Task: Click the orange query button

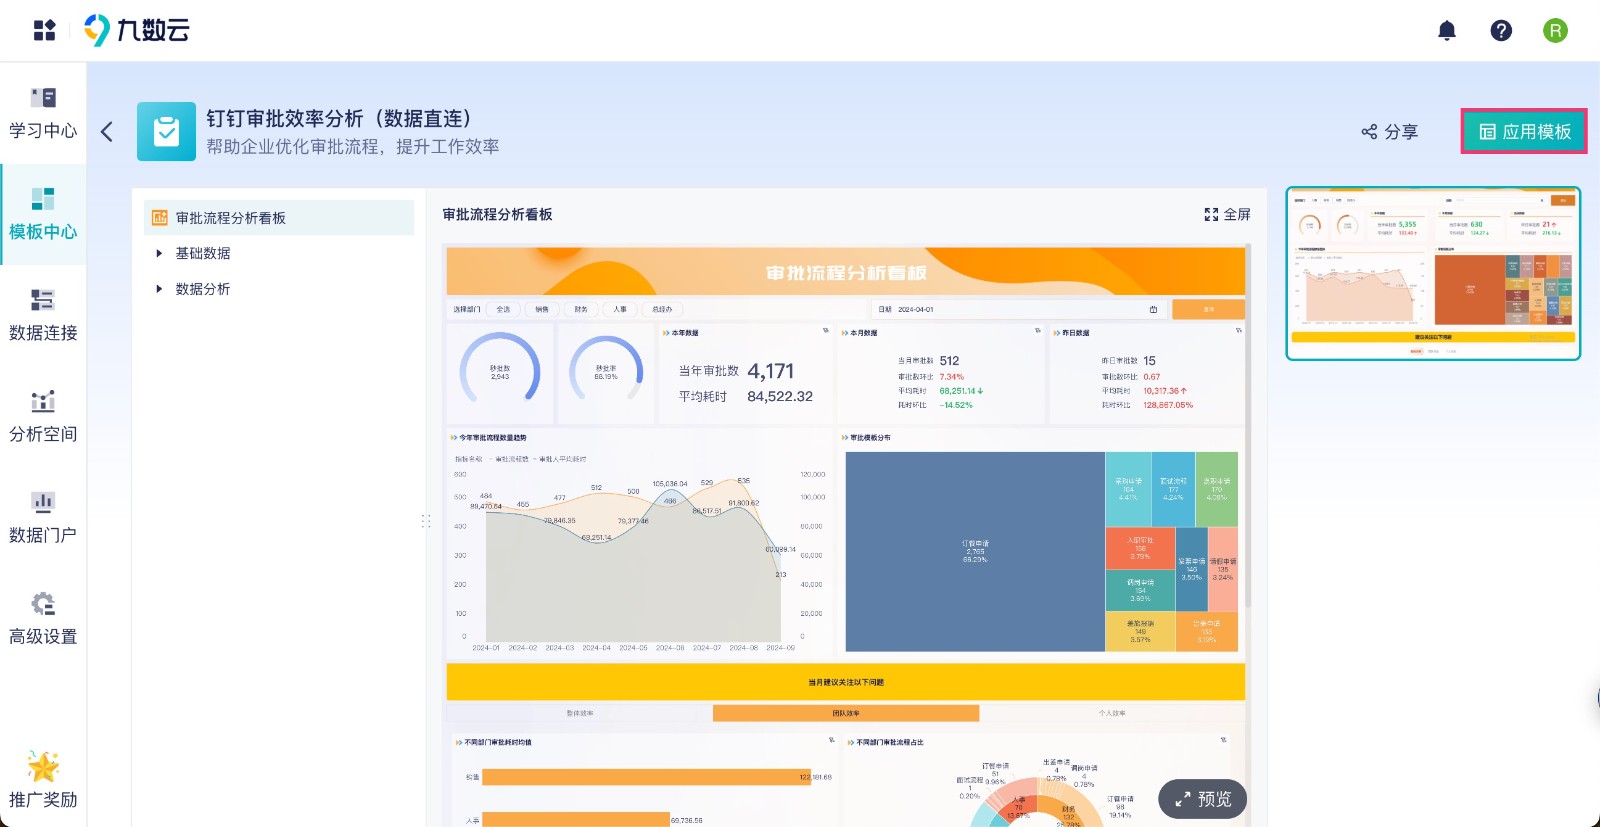Action: (1208, 309)
